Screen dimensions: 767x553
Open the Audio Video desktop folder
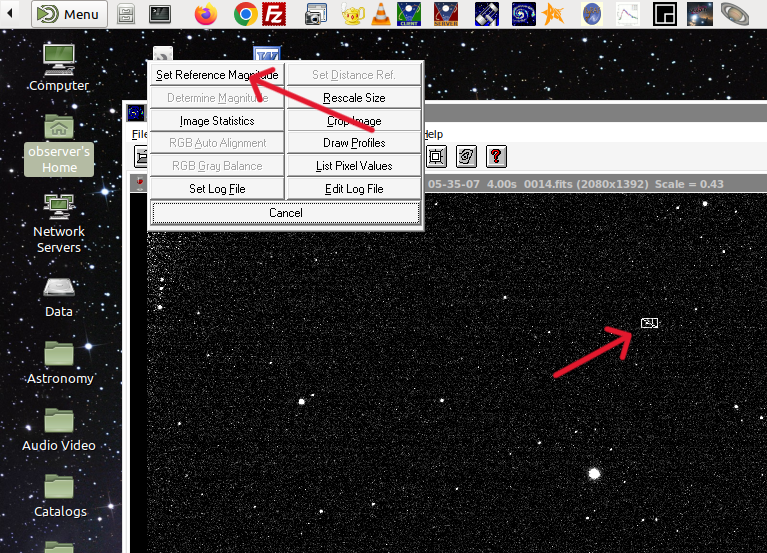[x=59, y=430]
